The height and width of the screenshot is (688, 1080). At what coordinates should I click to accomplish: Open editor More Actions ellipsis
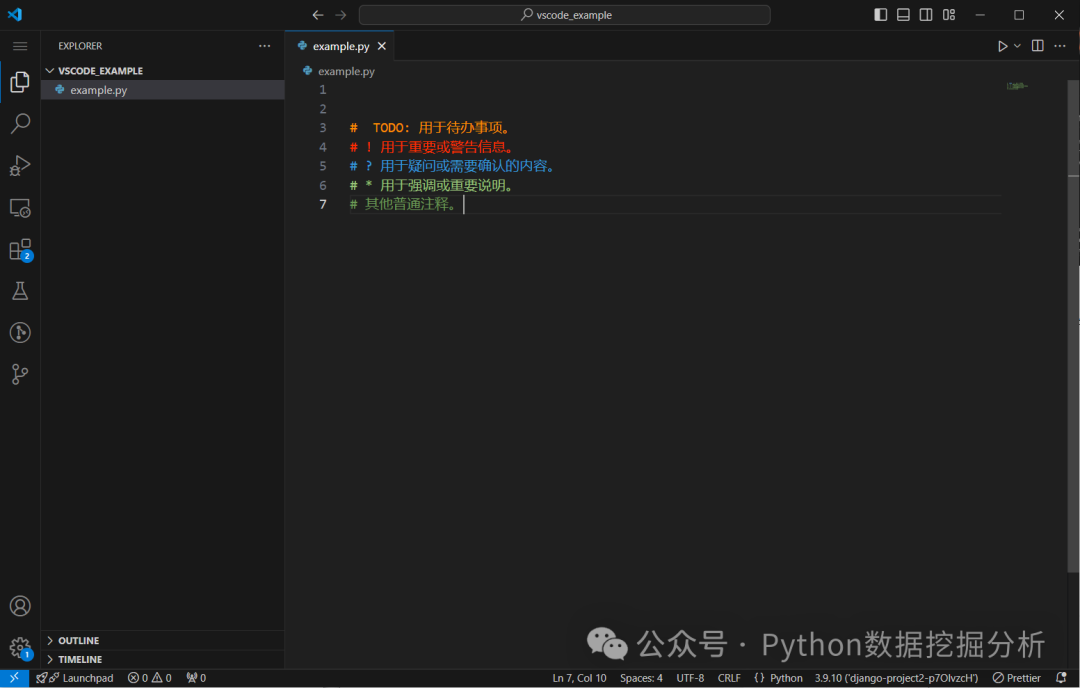point(1060,46)
